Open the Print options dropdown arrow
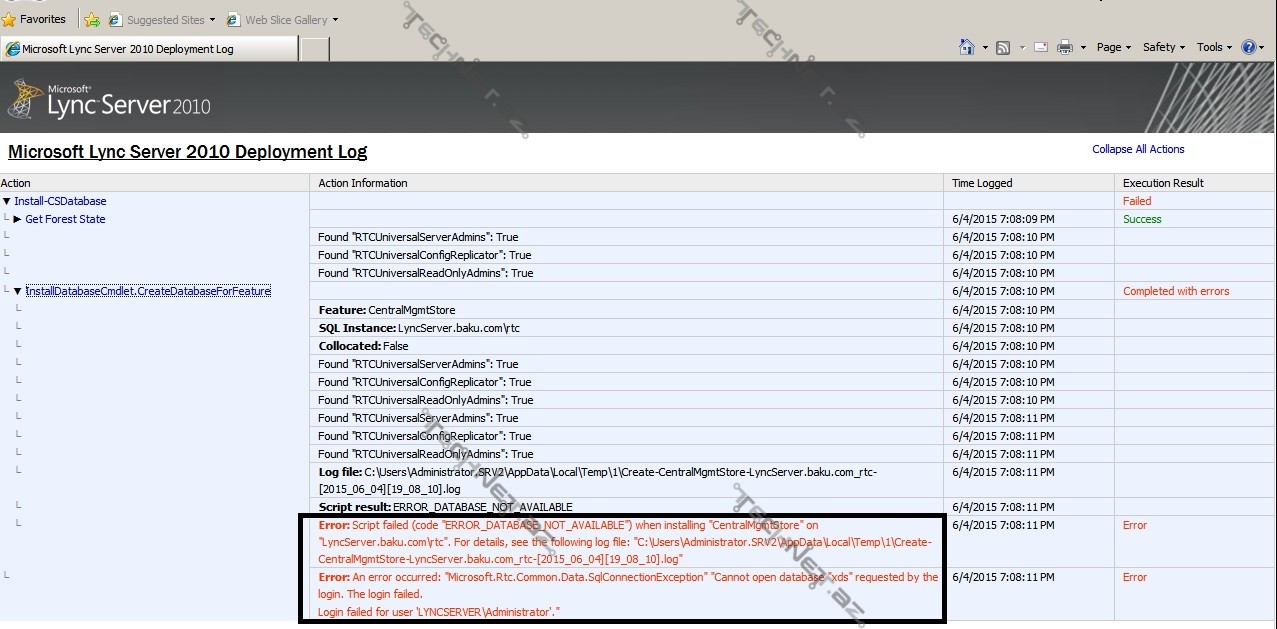 (1083, 48)
